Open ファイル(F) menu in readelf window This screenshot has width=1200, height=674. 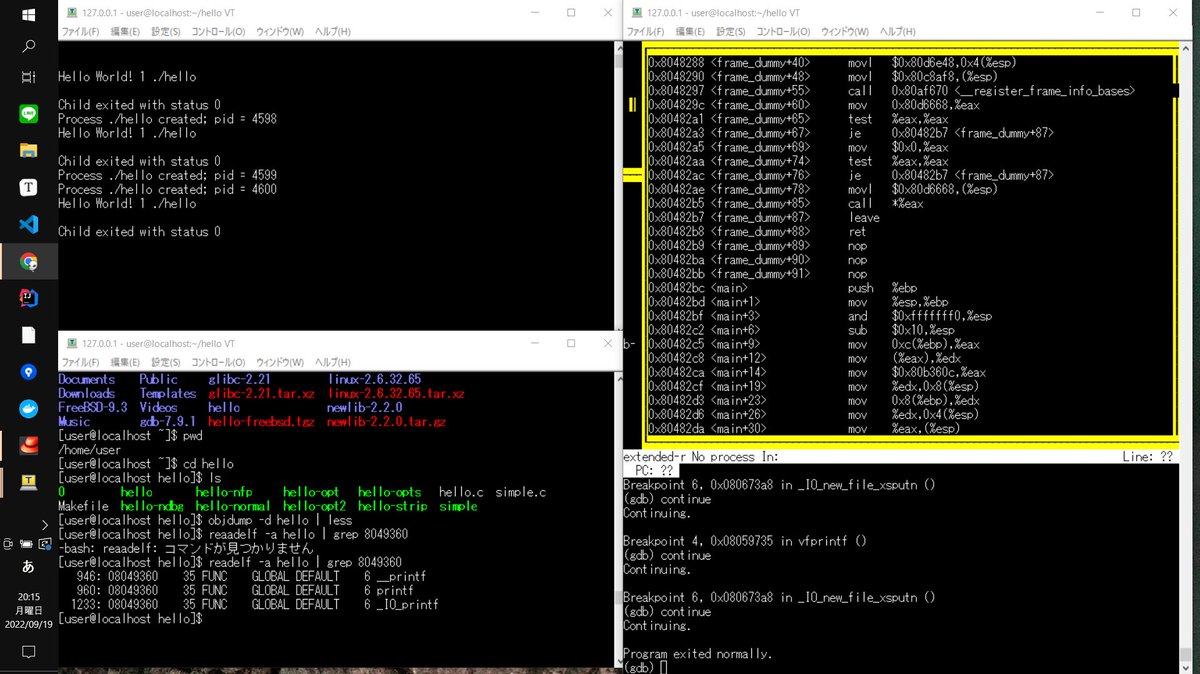[81, 362]
